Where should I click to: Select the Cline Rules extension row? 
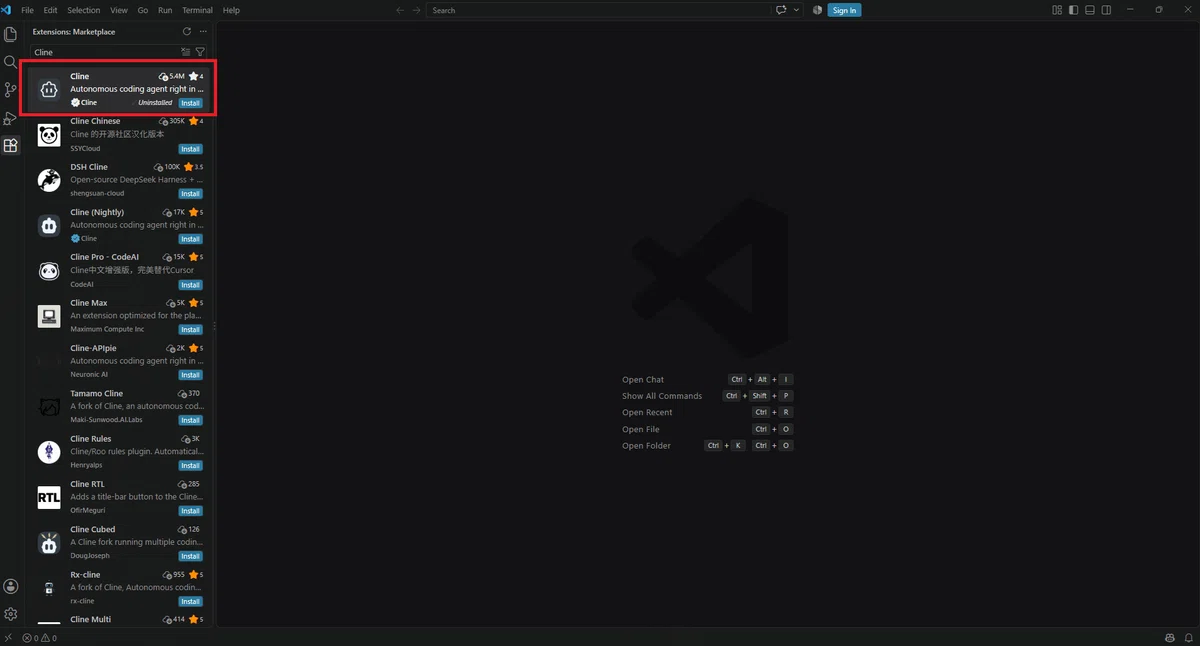[x=120, y=452]
